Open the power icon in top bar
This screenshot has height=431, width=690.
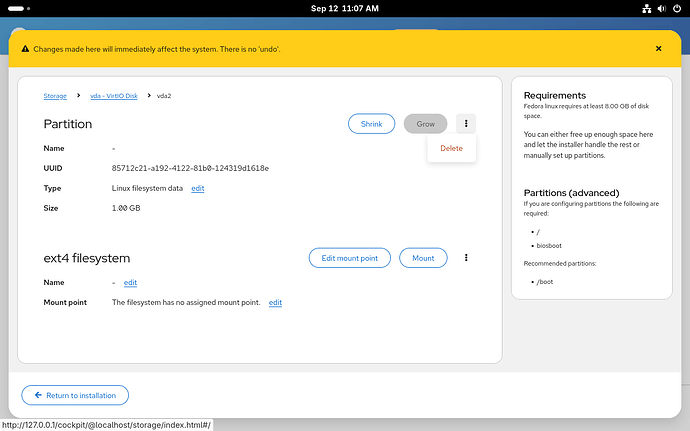677,8
